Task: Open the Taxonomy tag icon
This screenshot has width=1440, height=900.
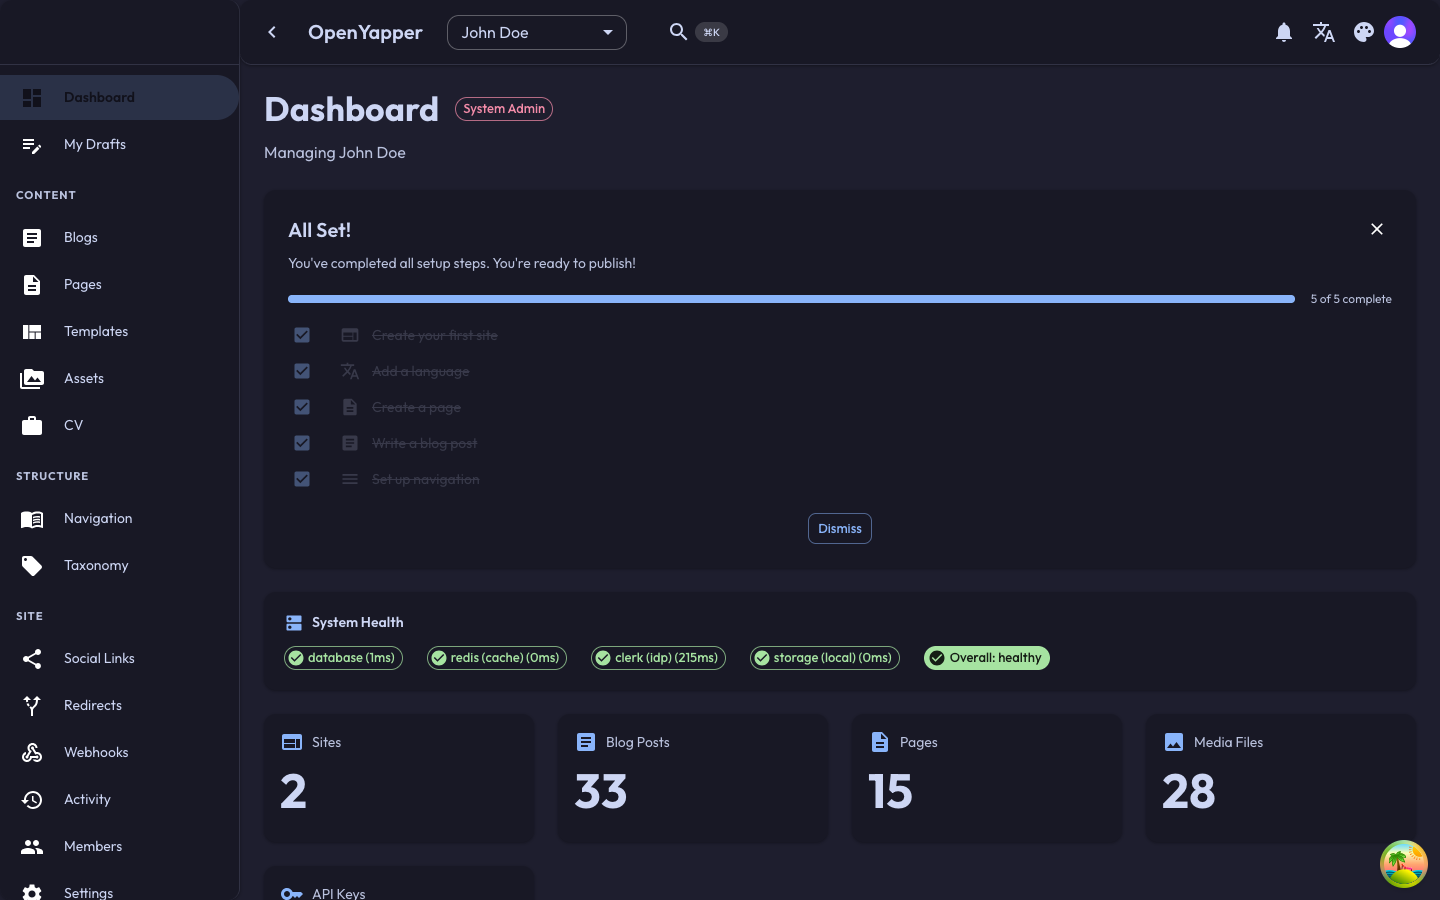Action: click(x=31, y=565)
